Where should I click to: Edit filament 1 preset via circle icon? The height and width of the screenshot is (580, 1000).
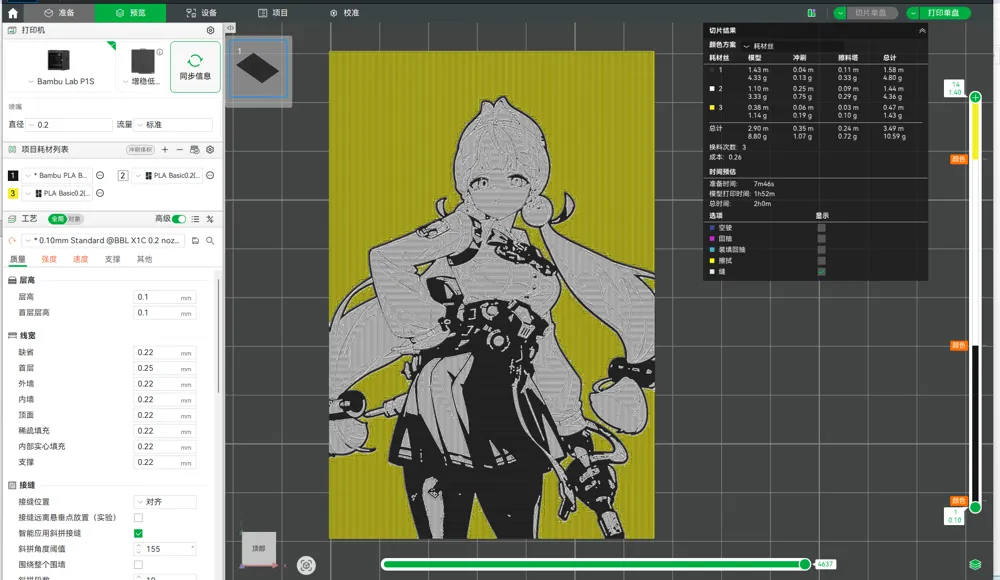pyautogui.click(x=100, y=175)
